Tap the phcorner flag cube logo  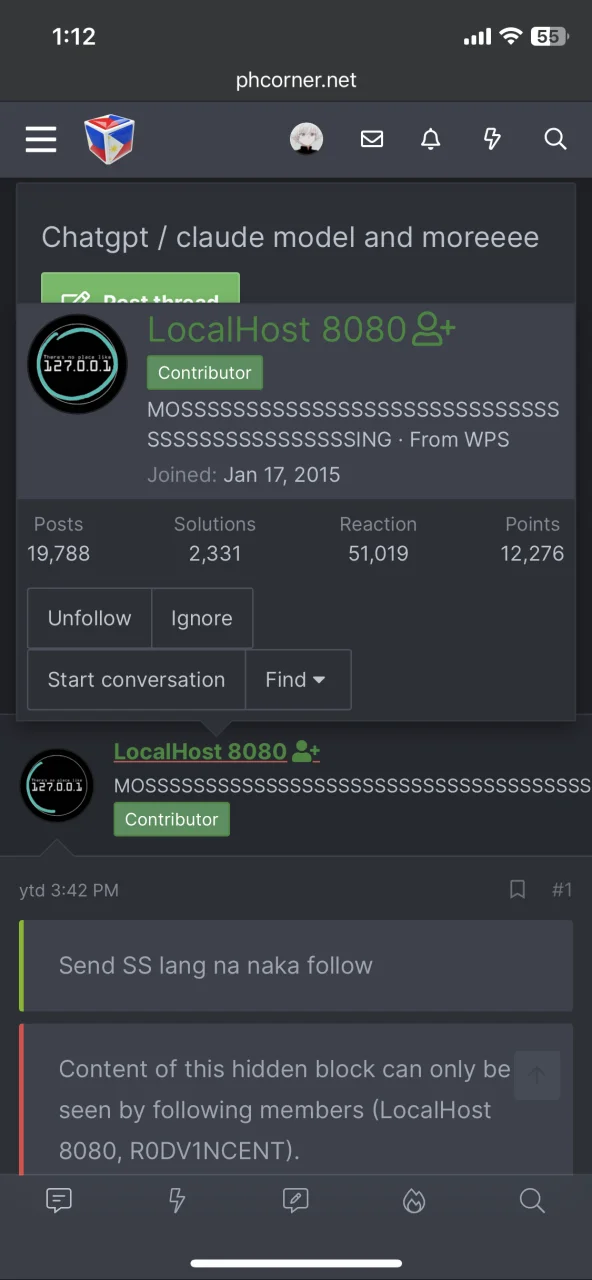coord(109,139)
